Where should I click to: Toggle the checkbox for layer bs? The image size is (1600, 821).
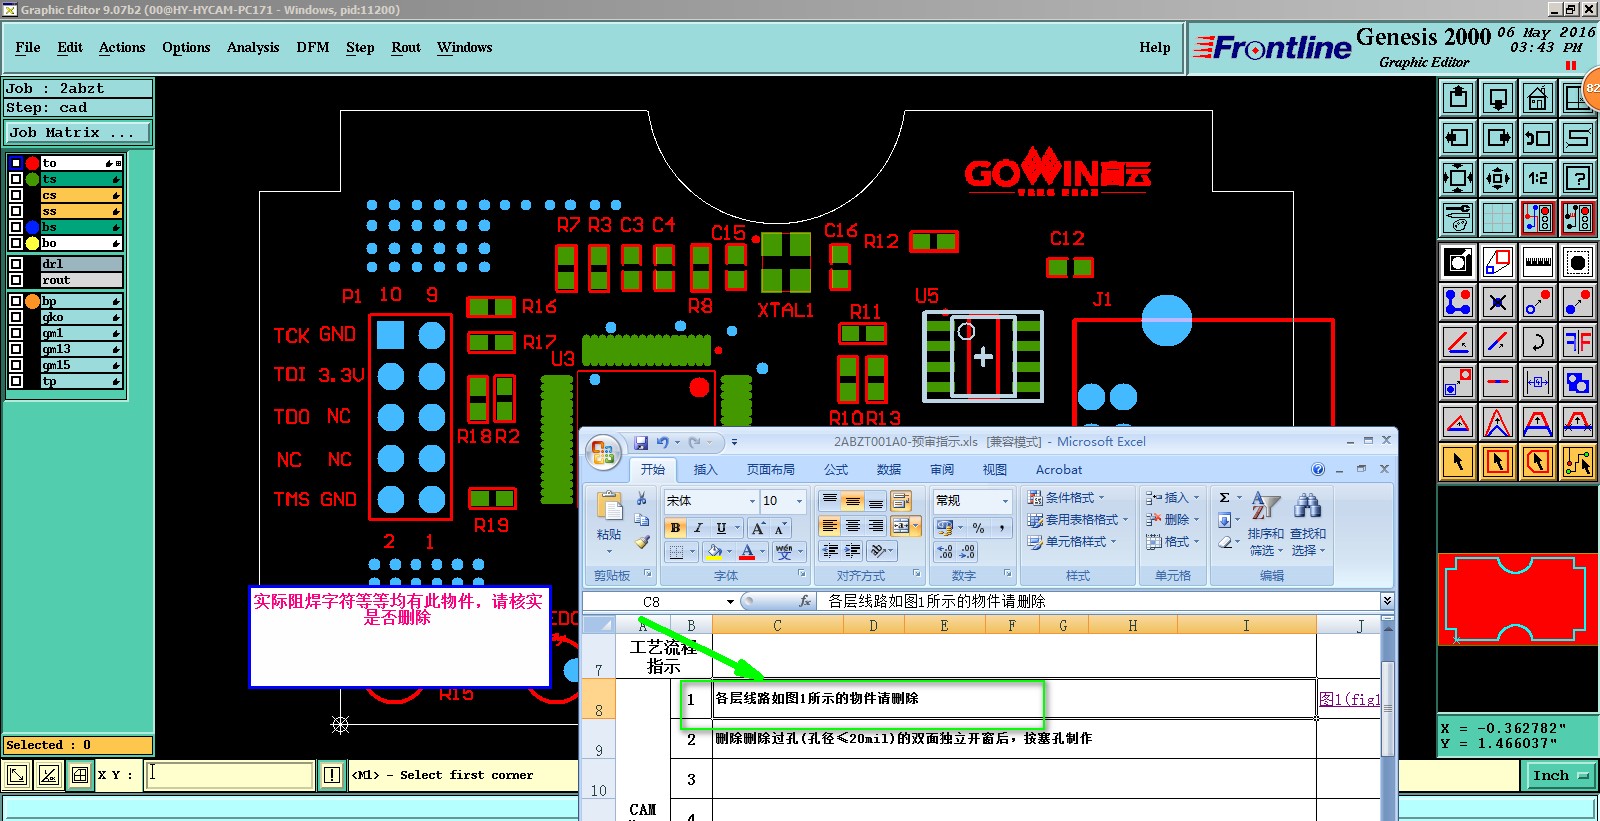pyautogui.click(x=16, y=227)
